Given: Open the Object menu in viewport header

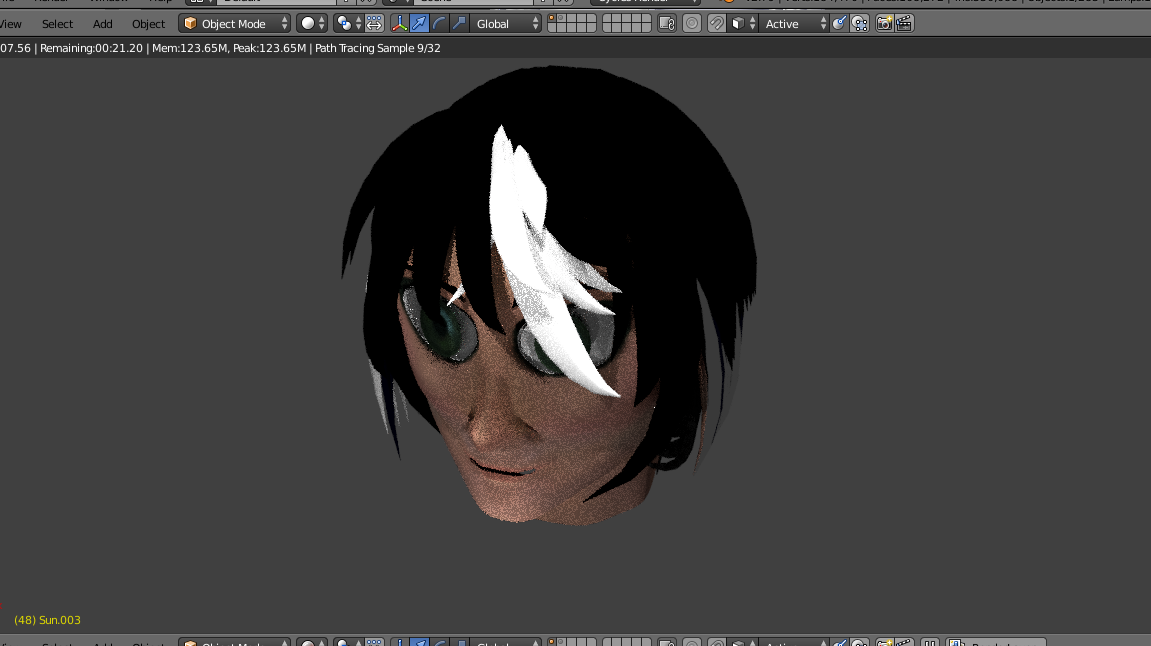Looking at the screenshot, I should [x=148, y=24].
